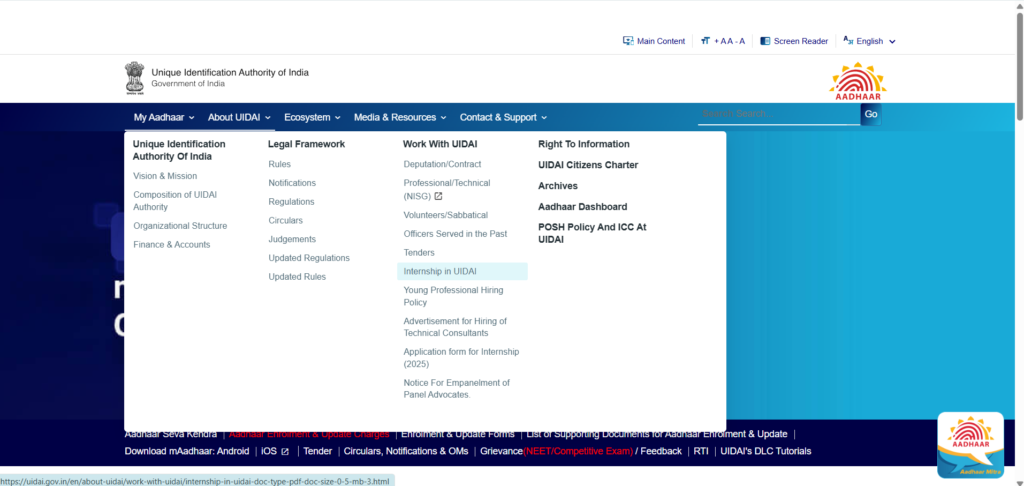Click external link icon beside iOS
This screenshot has width=1024, height=486.
(285, 451)
